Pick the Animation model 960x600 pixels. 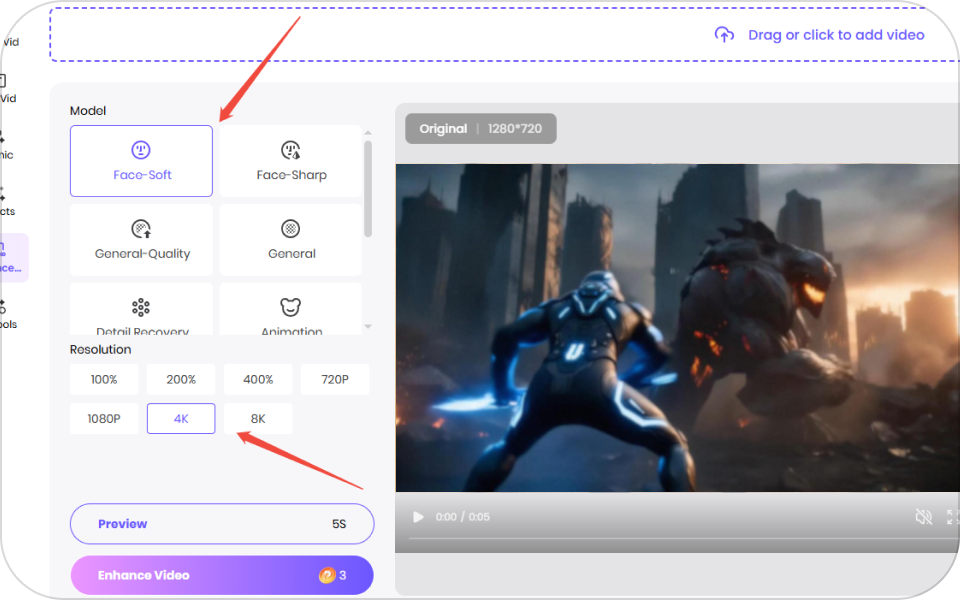coord(291,309)
